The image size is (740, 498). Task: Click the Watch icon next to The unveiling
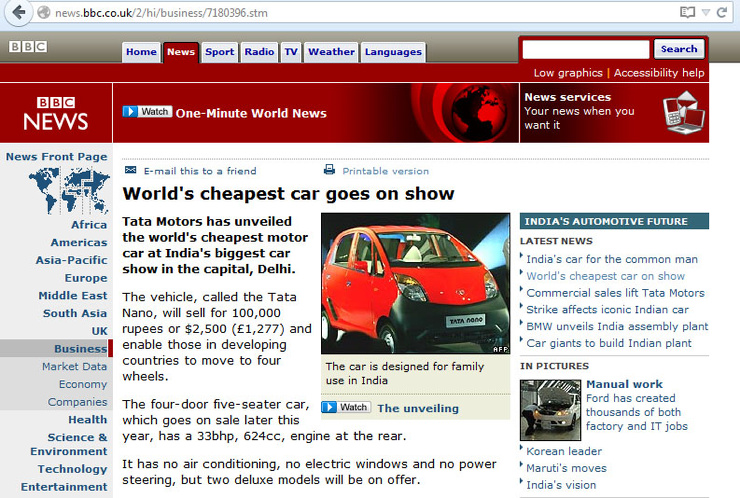[x=345, y=407]
